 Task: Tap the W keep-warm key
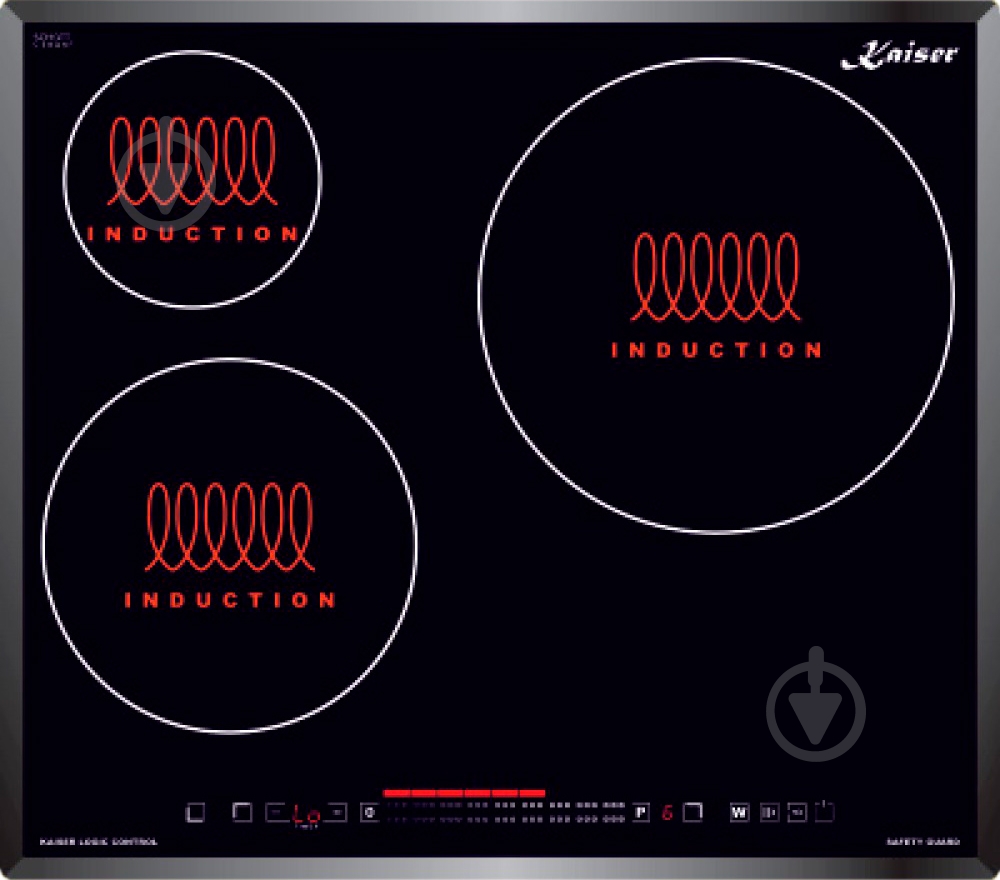tap(739, 812)
